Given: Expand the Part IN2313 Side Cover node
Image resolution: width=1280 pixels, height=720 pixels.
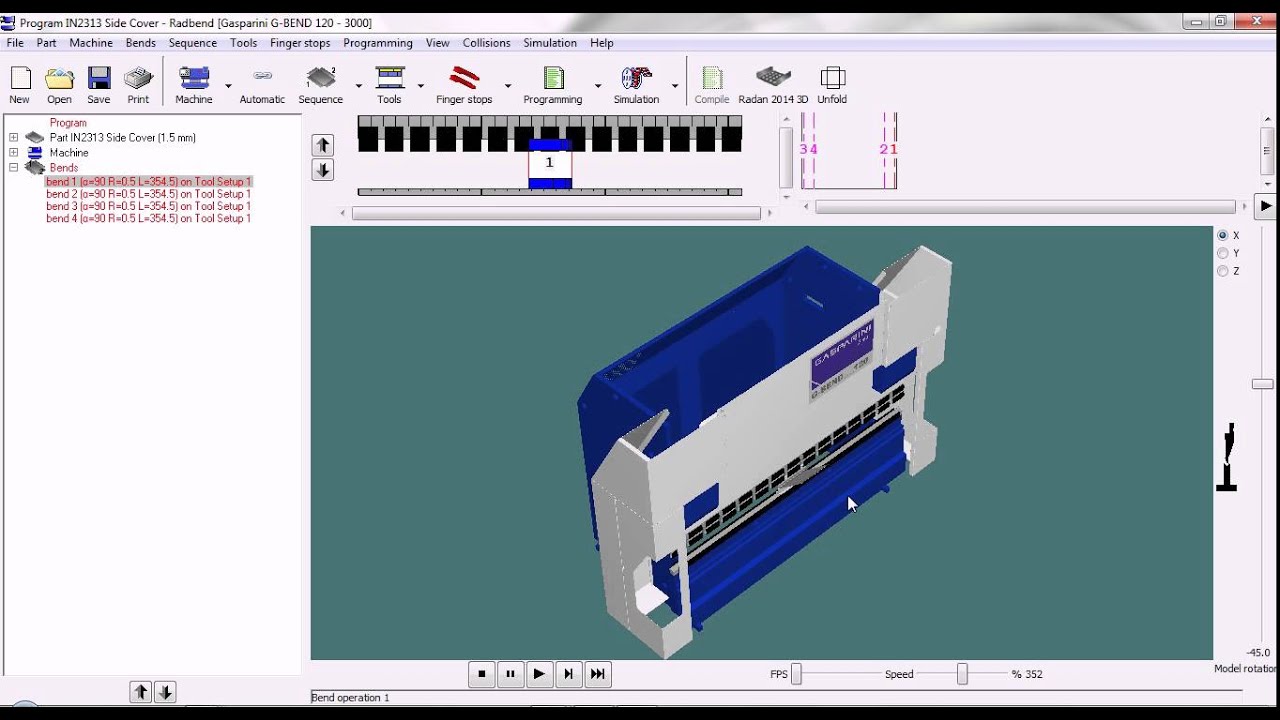Looking at the screenshot, I should click(14, 138).
